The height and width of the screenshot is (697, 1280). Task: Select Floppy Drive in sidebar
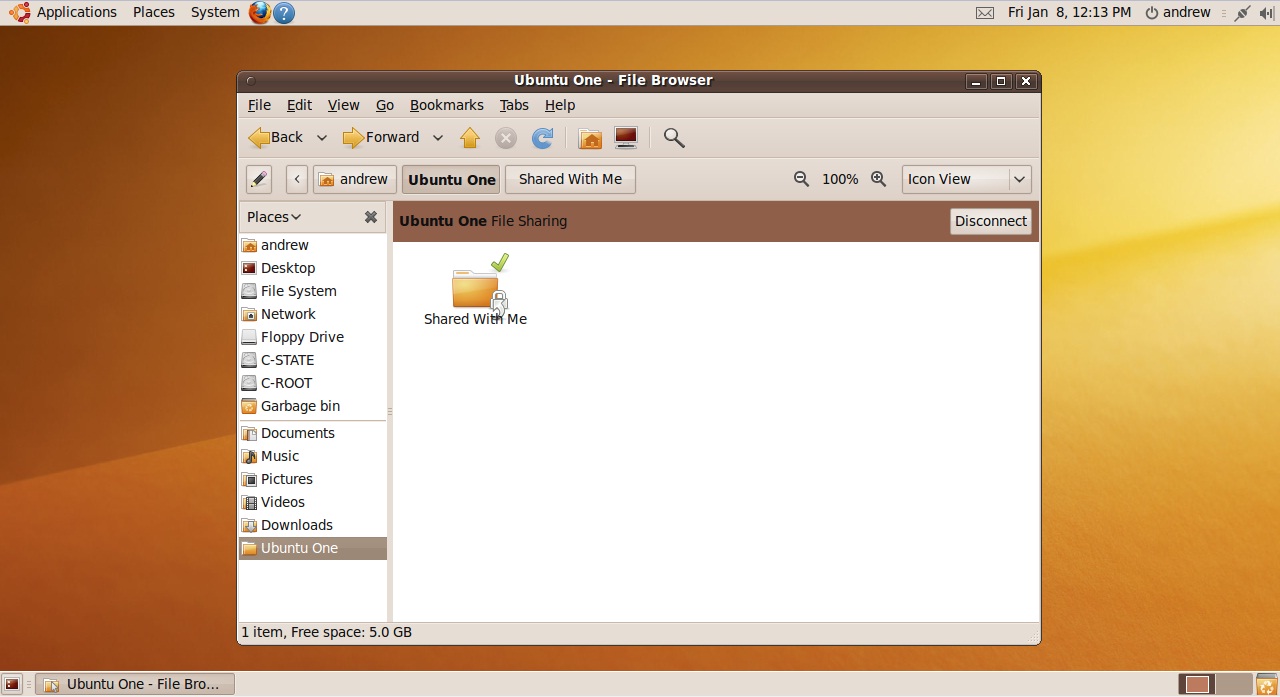pos(312,337)
